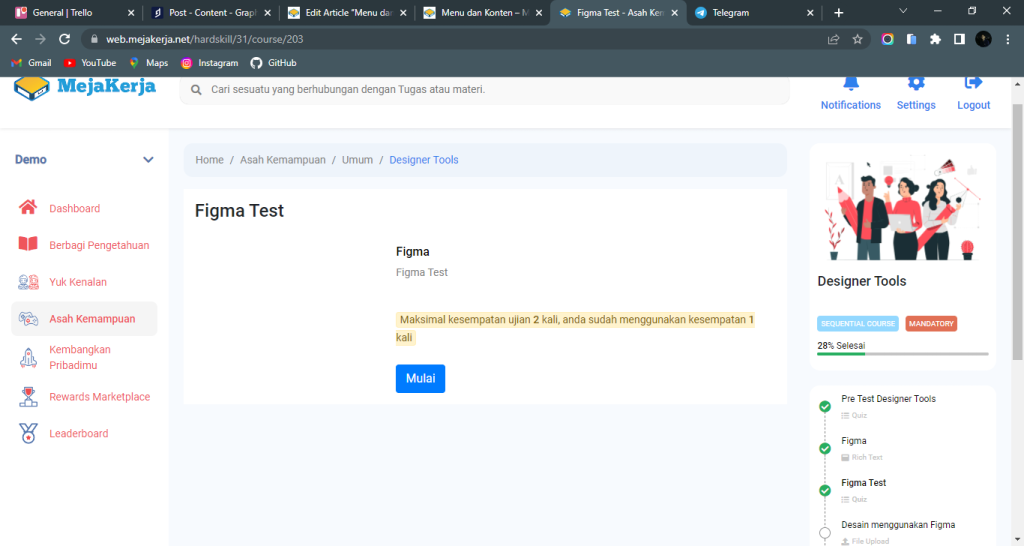Click the search magnifier icon

(x=196, y=89)
